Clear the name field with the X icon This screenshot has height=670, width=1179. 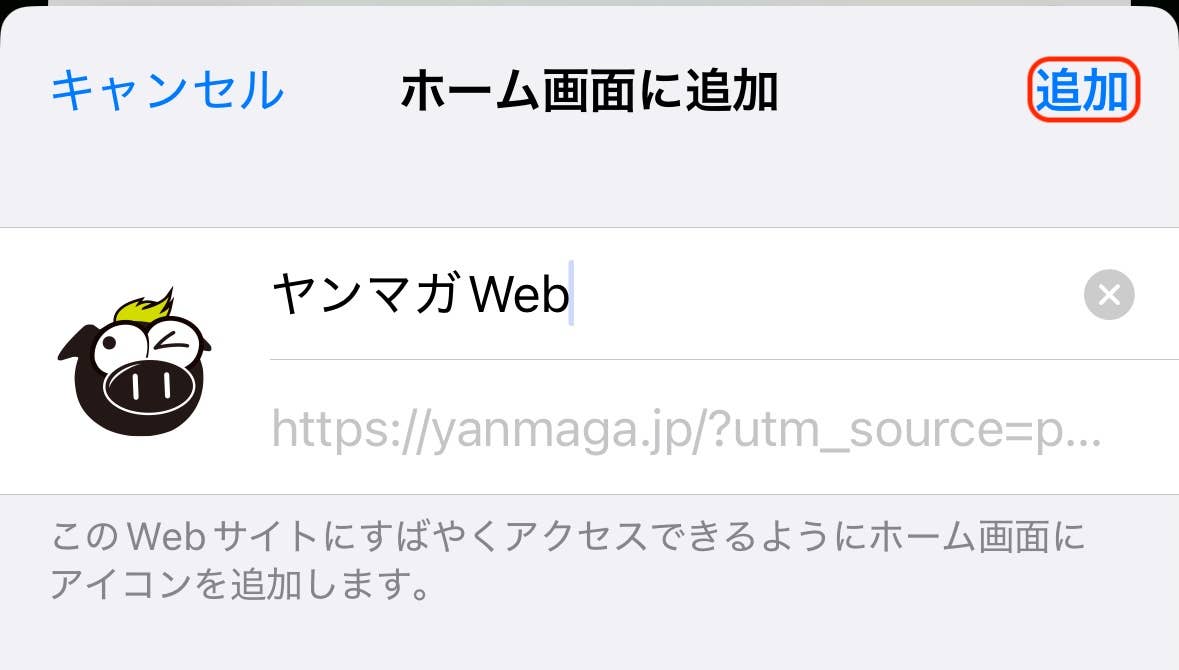click(1109, 295)
